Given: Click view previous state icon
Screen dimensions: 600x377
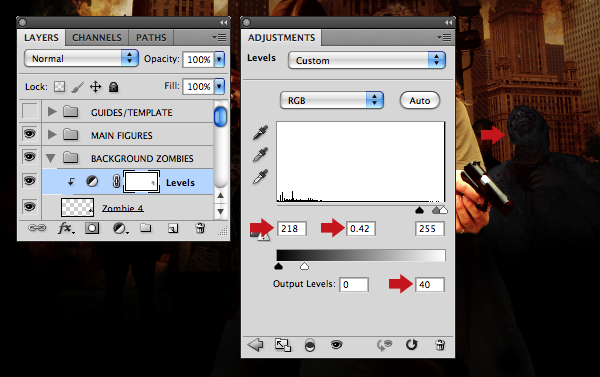Looking at the screenshot, I should coord(385,345).
